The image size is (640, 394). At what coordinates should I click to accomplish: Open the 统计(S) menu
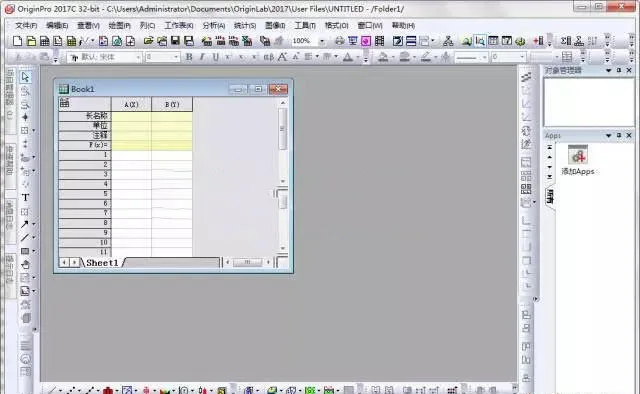click(245, 25)
